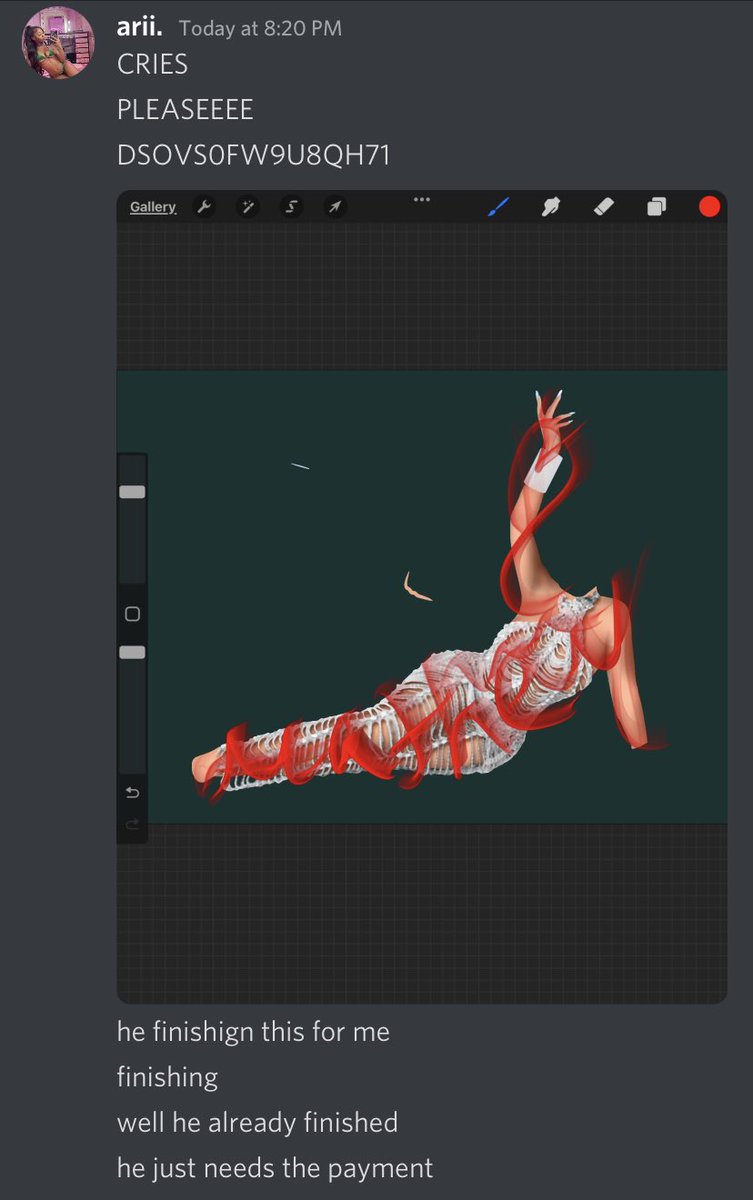
Task: Open arii.'s profile avatar
Action: tap(59, 43)
